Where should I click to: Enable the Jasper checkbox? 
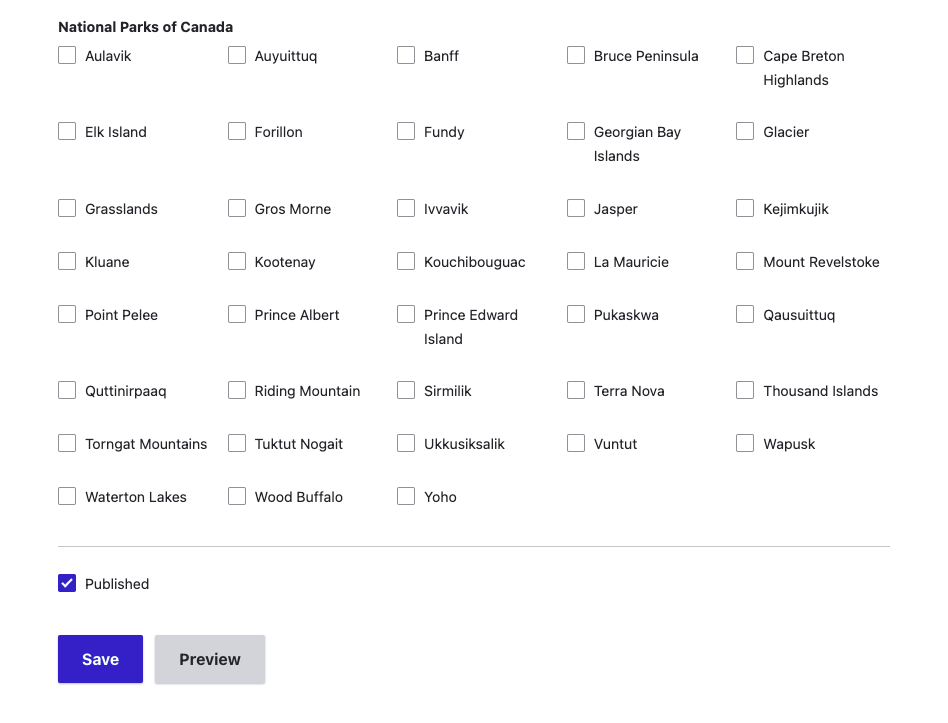tap(576, 209)
